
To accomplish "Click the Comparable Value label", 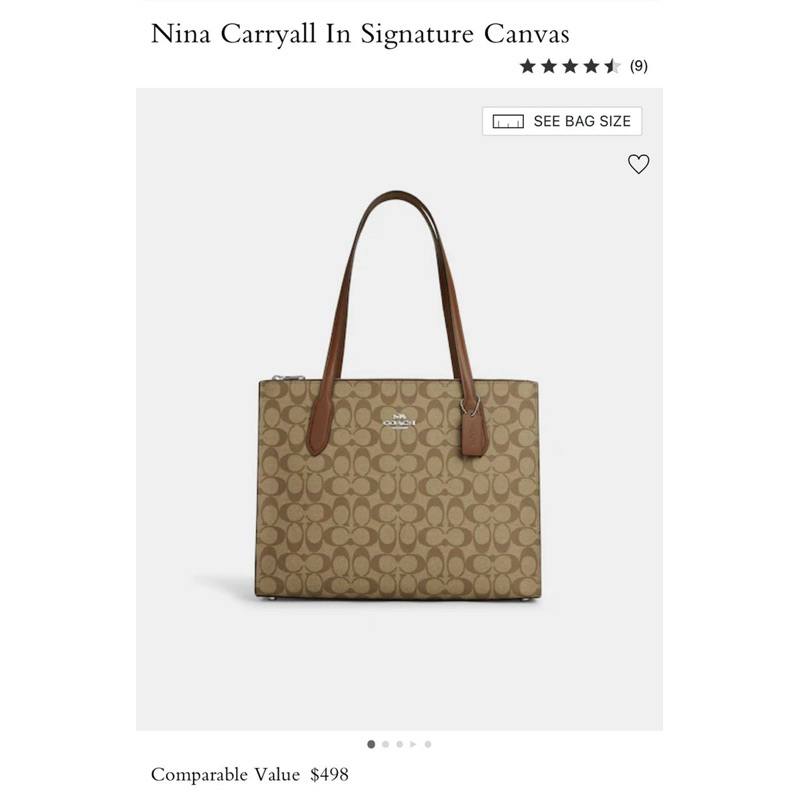I will pos(225,774).
